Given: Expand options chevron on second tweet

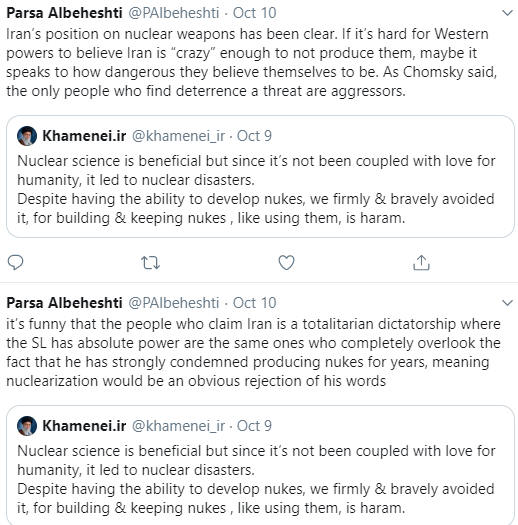Looking at the screenshot, I should 508,303.
